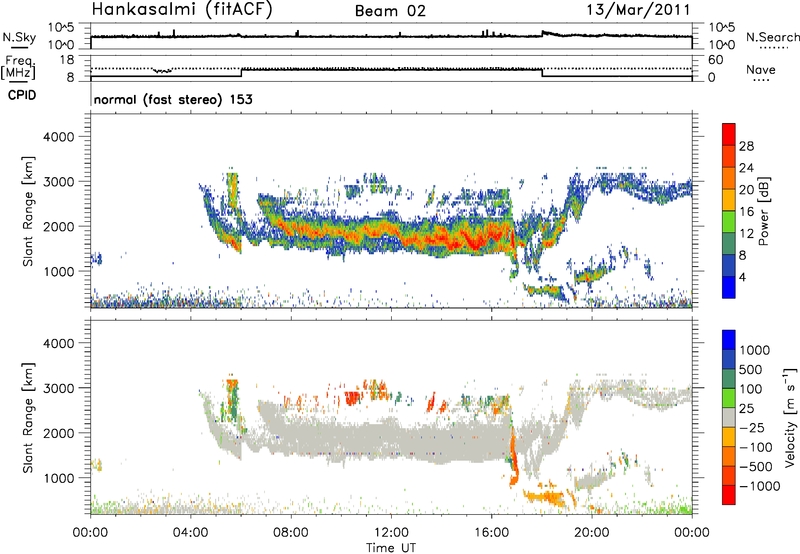Click the "04:00" time tick label
800x554 pixels.
point(191,533)
